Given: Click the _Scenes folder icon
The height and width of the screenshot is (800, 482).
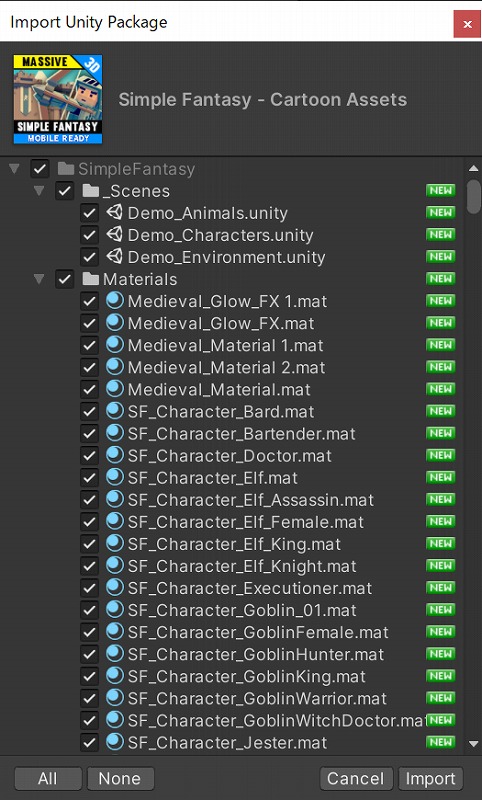Looking at the screenshot, I should pyautogui.click(x=90, y=191).
